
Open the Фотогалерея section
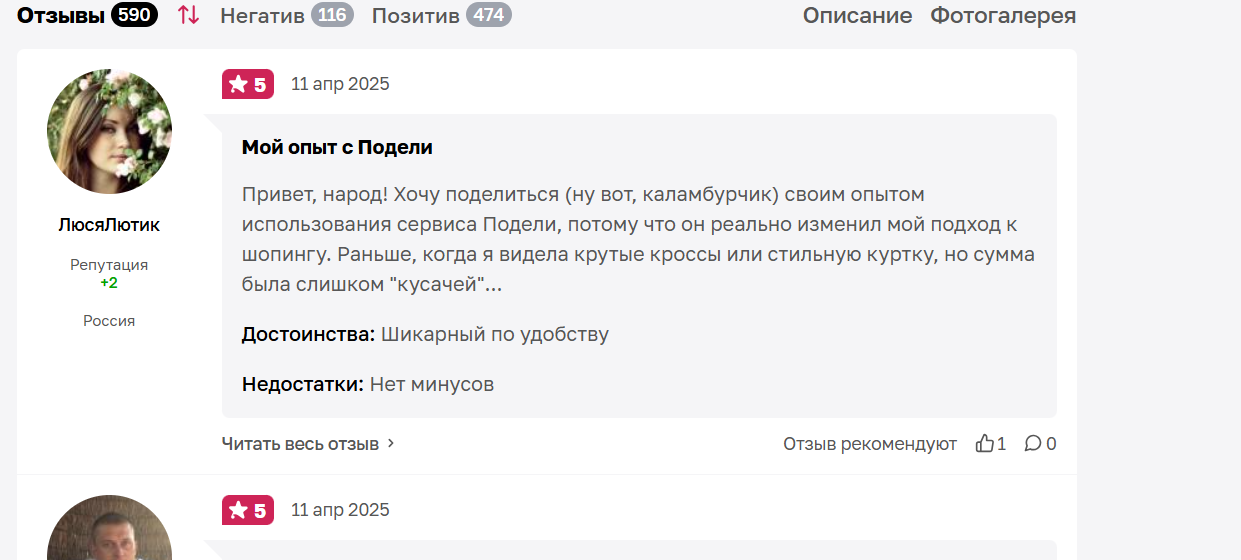click(x=1003, y=15)
